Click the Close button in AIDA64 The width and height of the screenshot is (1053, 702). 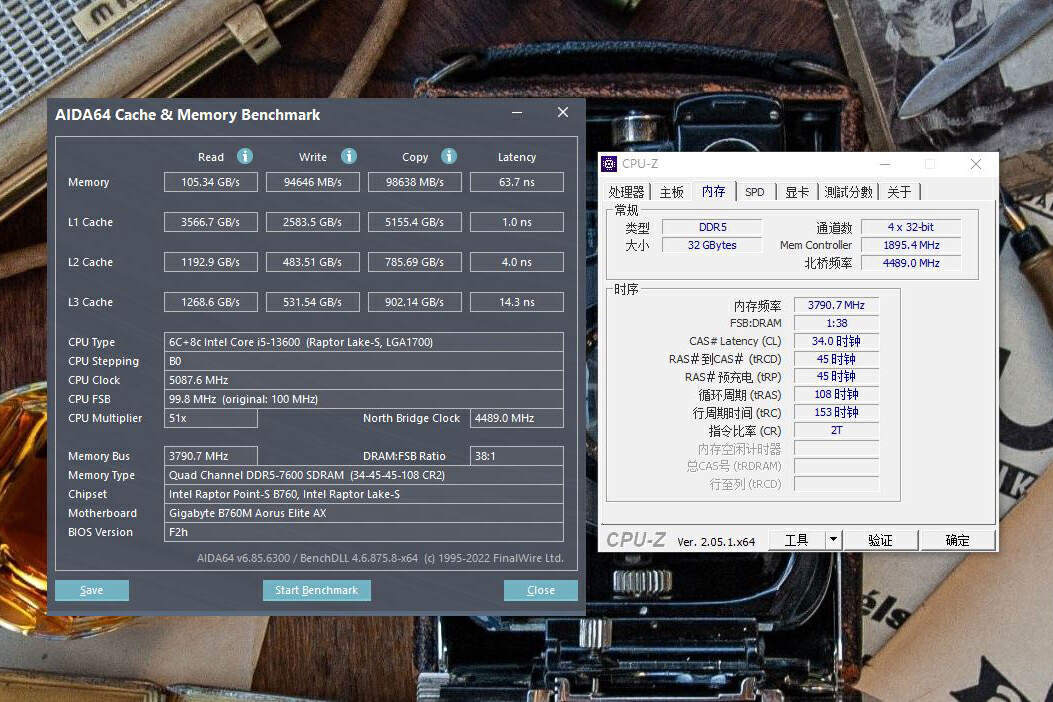point(541,590)
